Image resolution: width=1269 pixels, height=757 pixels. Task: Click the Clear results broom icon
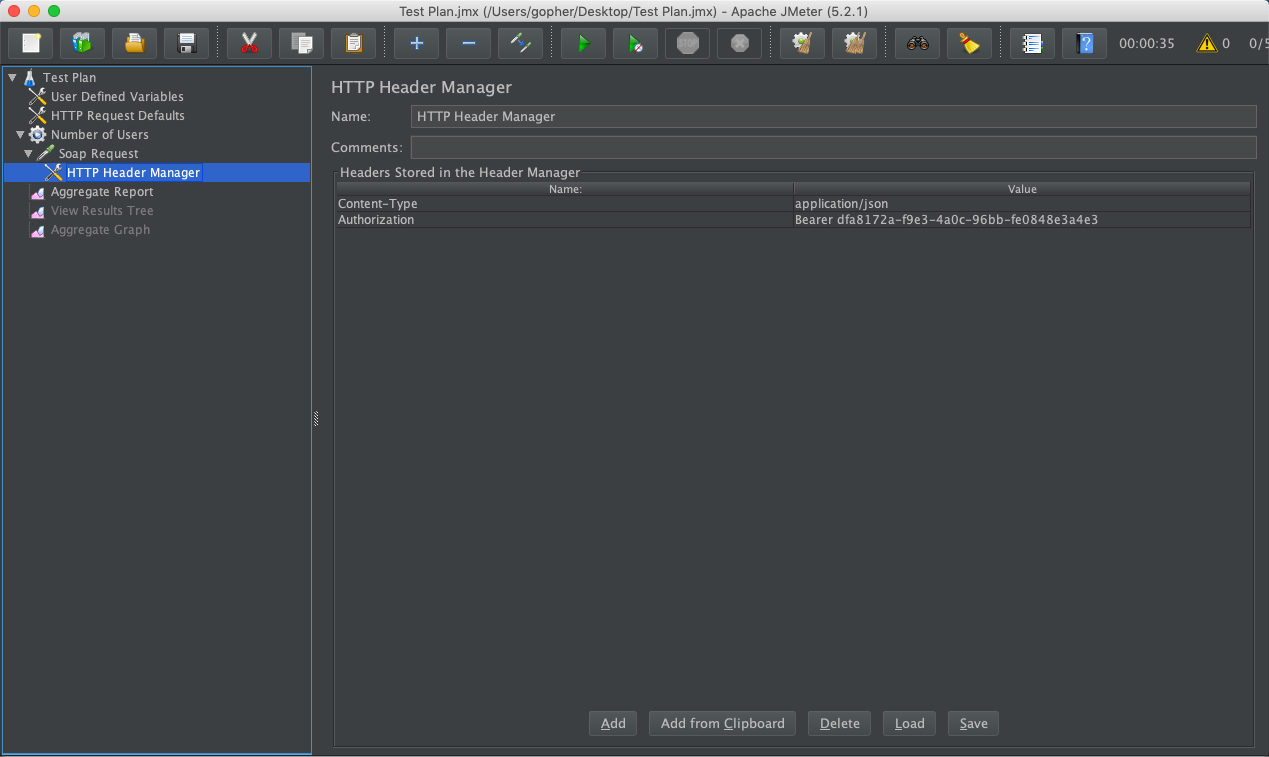pyautogui.click(x=802, y=43)
